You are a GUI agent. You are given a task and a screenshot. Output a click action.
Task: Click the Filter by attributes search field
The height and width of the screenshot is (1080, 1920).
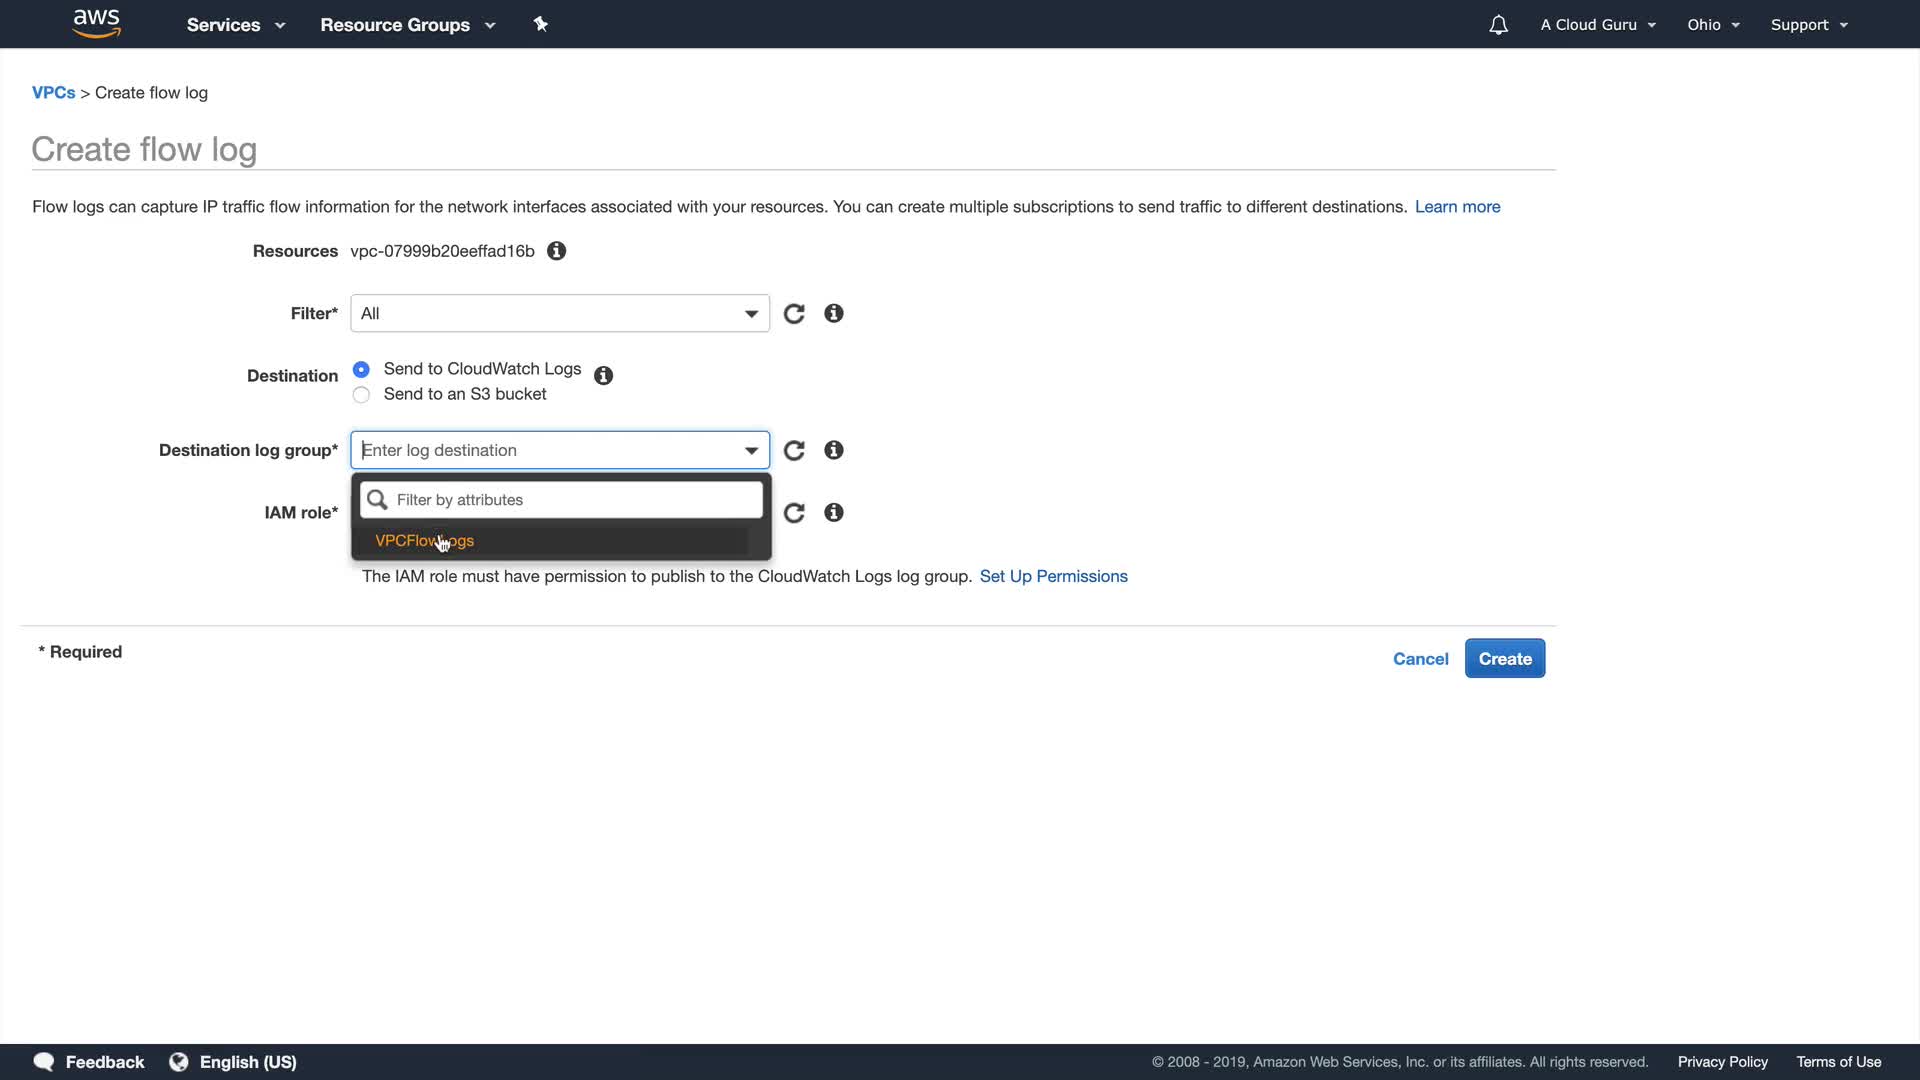tap(575, 500)
